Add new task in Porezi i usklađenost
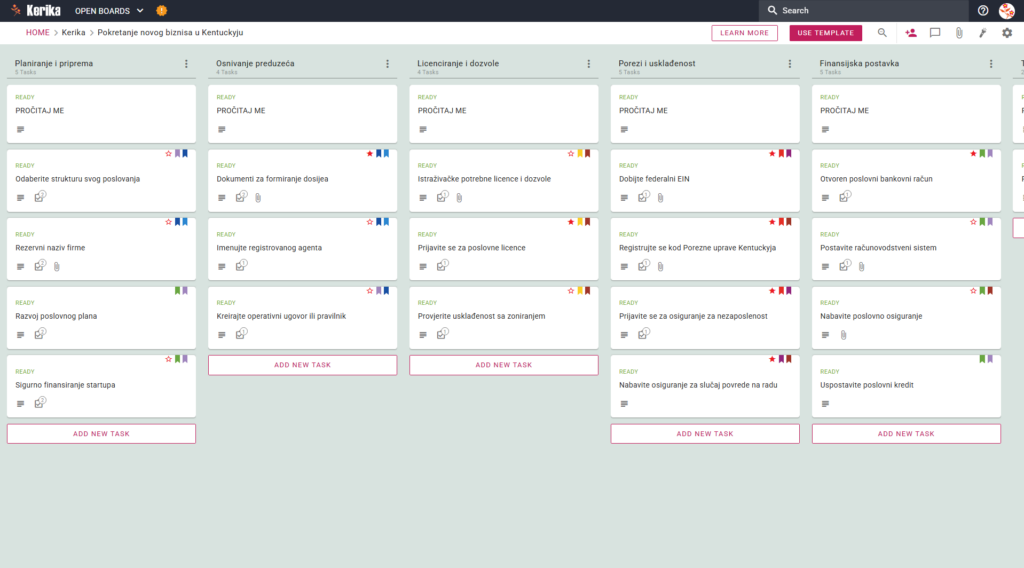Viewport: 1024px width, 568px height. 705,434
